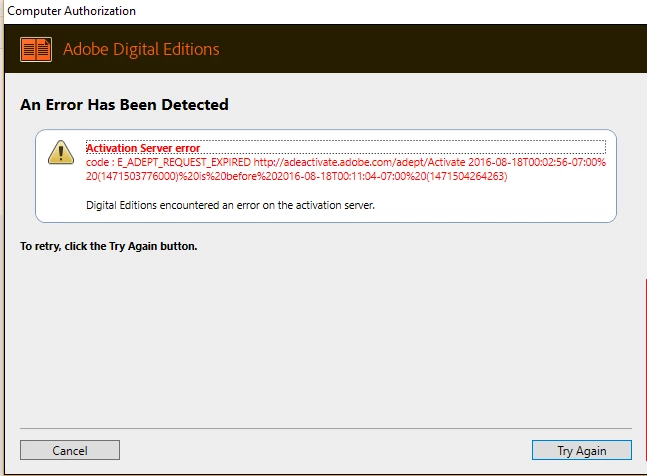Click the 'An Error Has Been Detected' heading
This screenshot has width=647, height=476.
[124, 105]
